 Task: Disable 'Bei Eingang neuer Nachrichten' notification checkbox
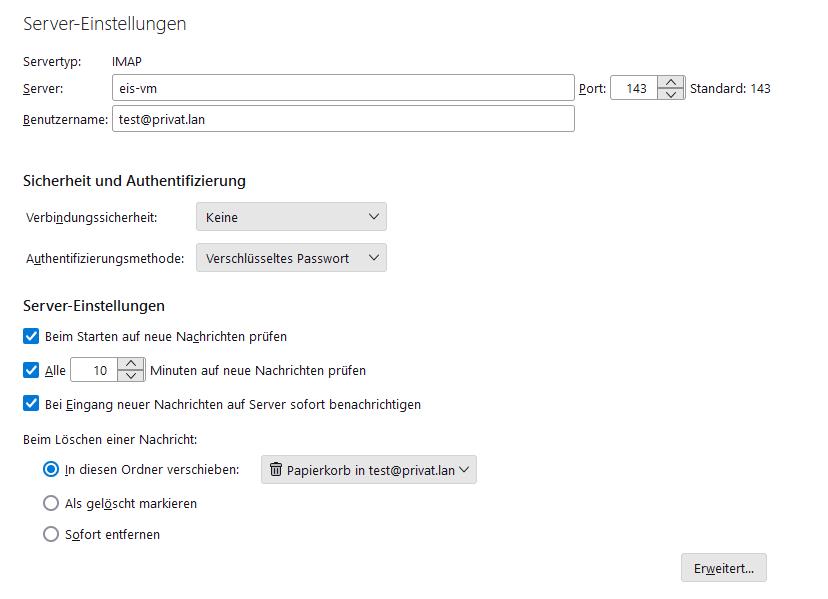(31, 404)
